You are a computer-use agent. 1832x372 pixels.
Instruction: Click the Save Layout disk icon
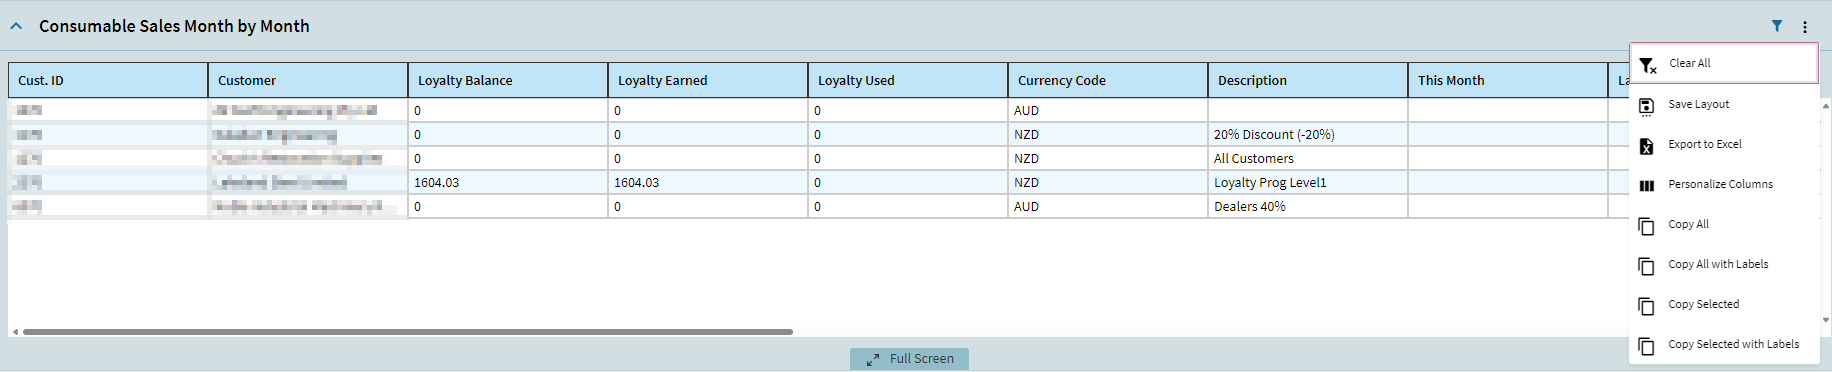tap(1647, 106)
